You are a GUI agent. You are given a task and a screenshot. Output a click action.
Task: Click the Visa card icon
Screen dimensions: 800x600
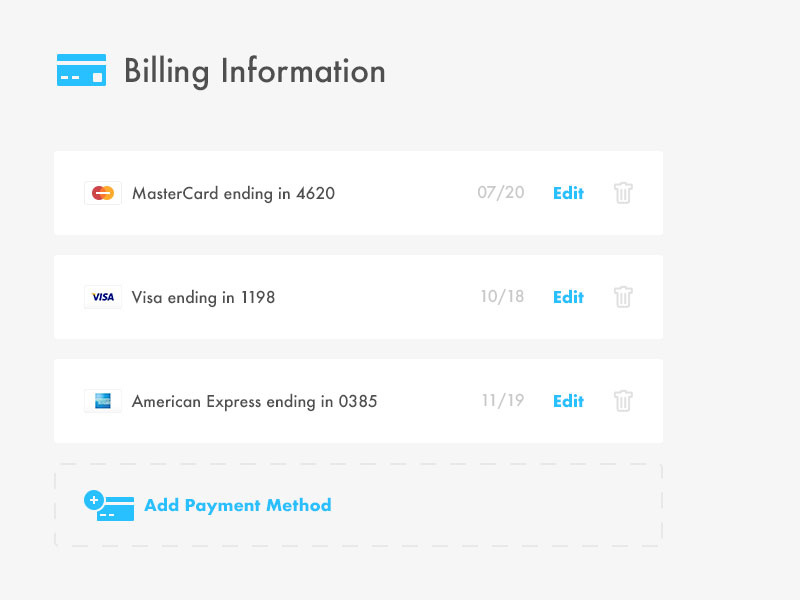103,297
